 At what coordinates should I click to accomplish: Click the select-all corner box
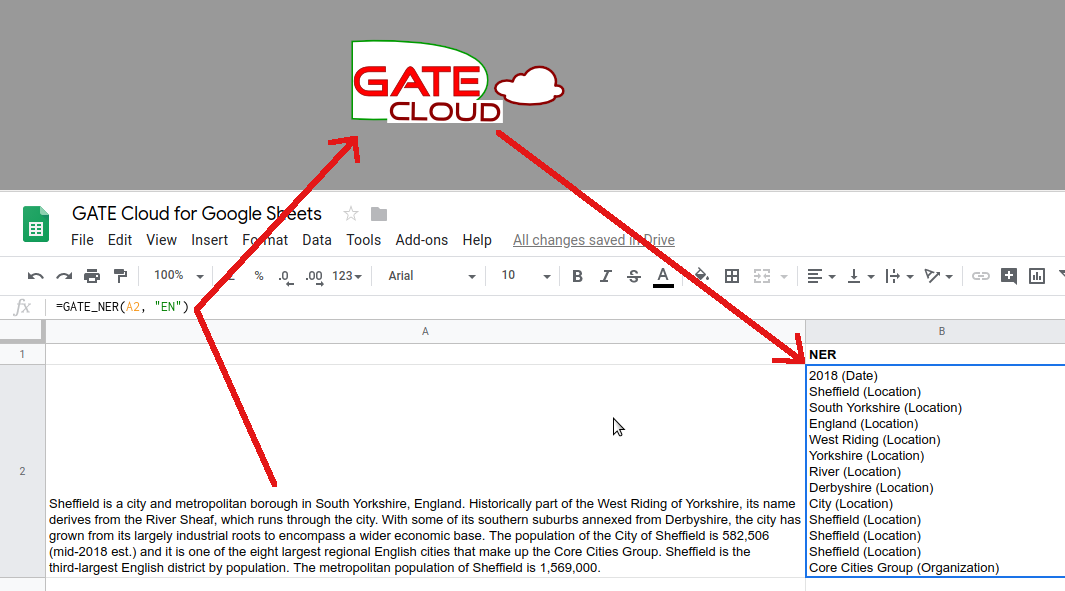coord(22,331)
